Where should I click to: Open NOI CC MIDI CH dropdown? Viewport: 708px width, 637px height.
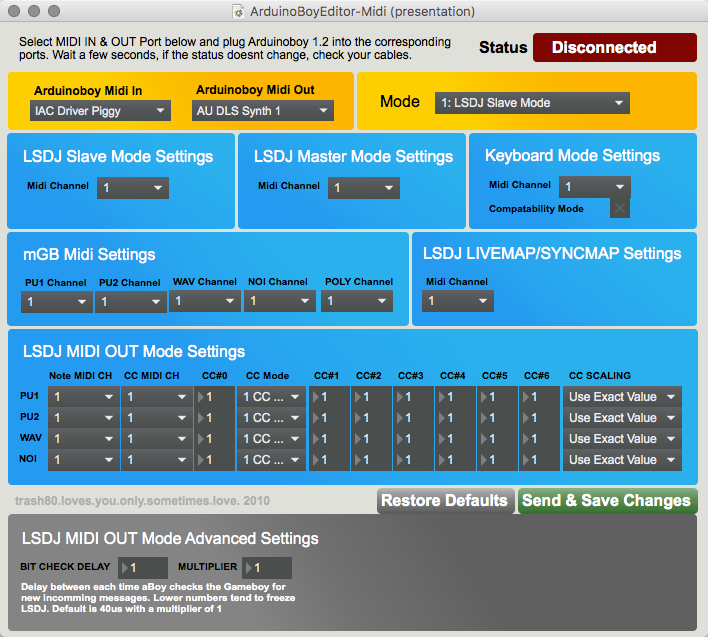click(x=157, y=460)
